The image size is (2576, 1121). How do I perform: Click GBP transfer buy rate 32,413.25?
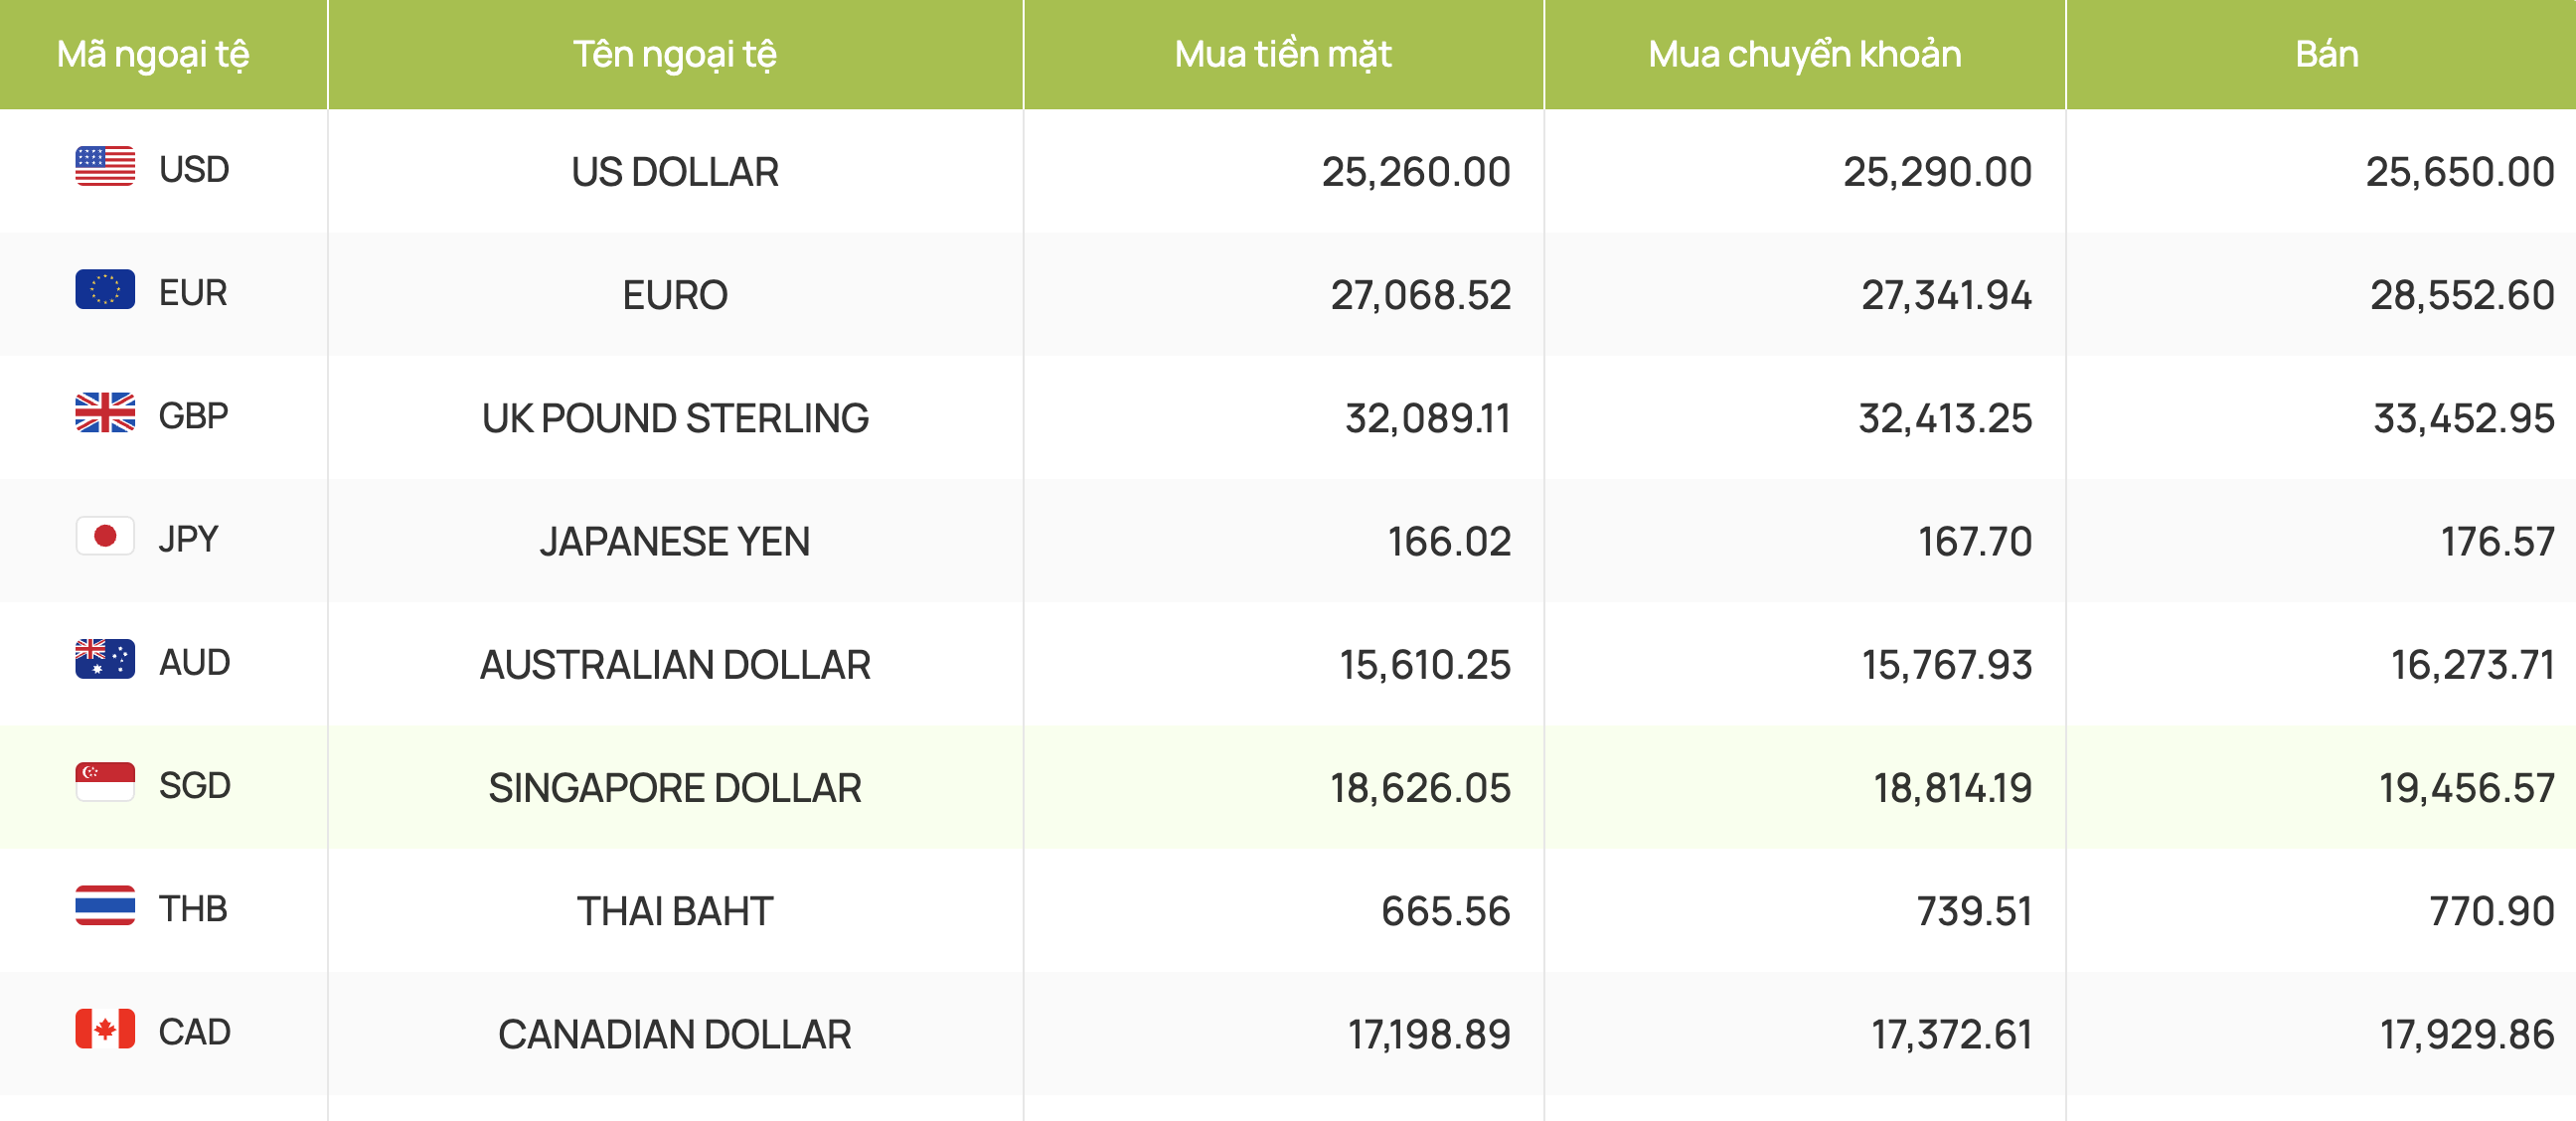(1946, 418)
